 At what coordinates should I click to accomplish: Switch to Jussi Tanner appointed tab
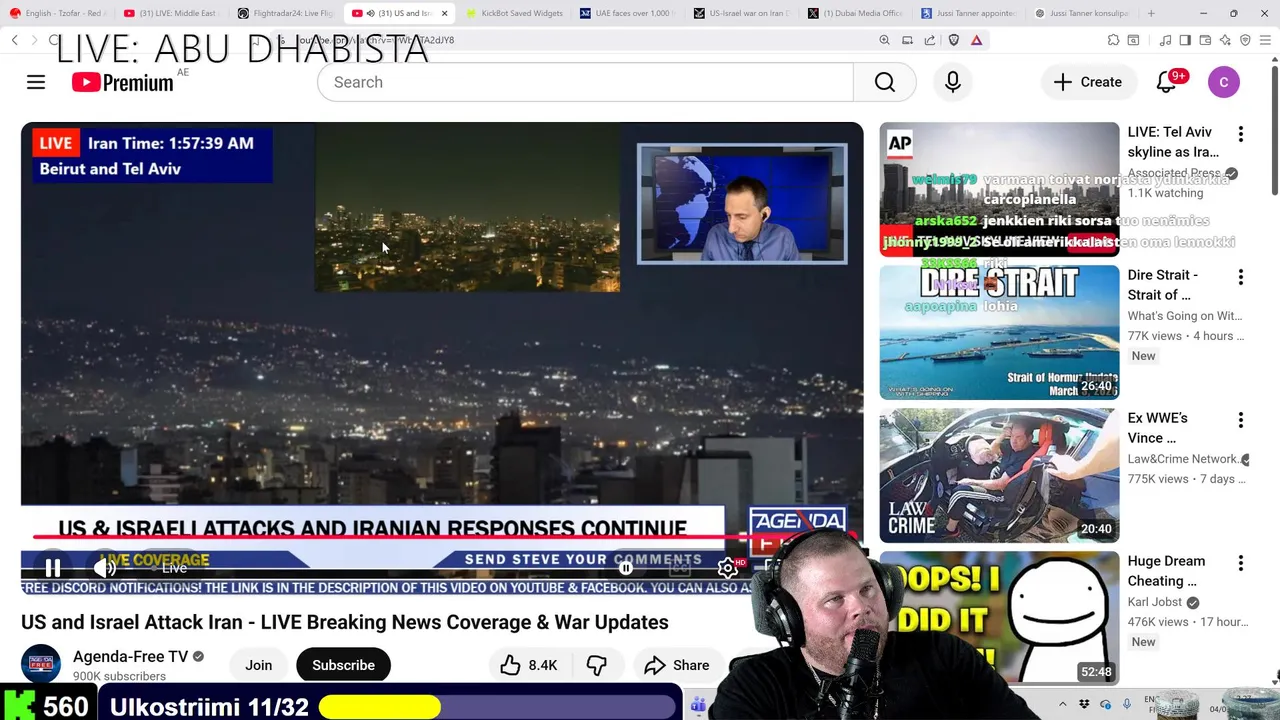click(x=969, y=13)
